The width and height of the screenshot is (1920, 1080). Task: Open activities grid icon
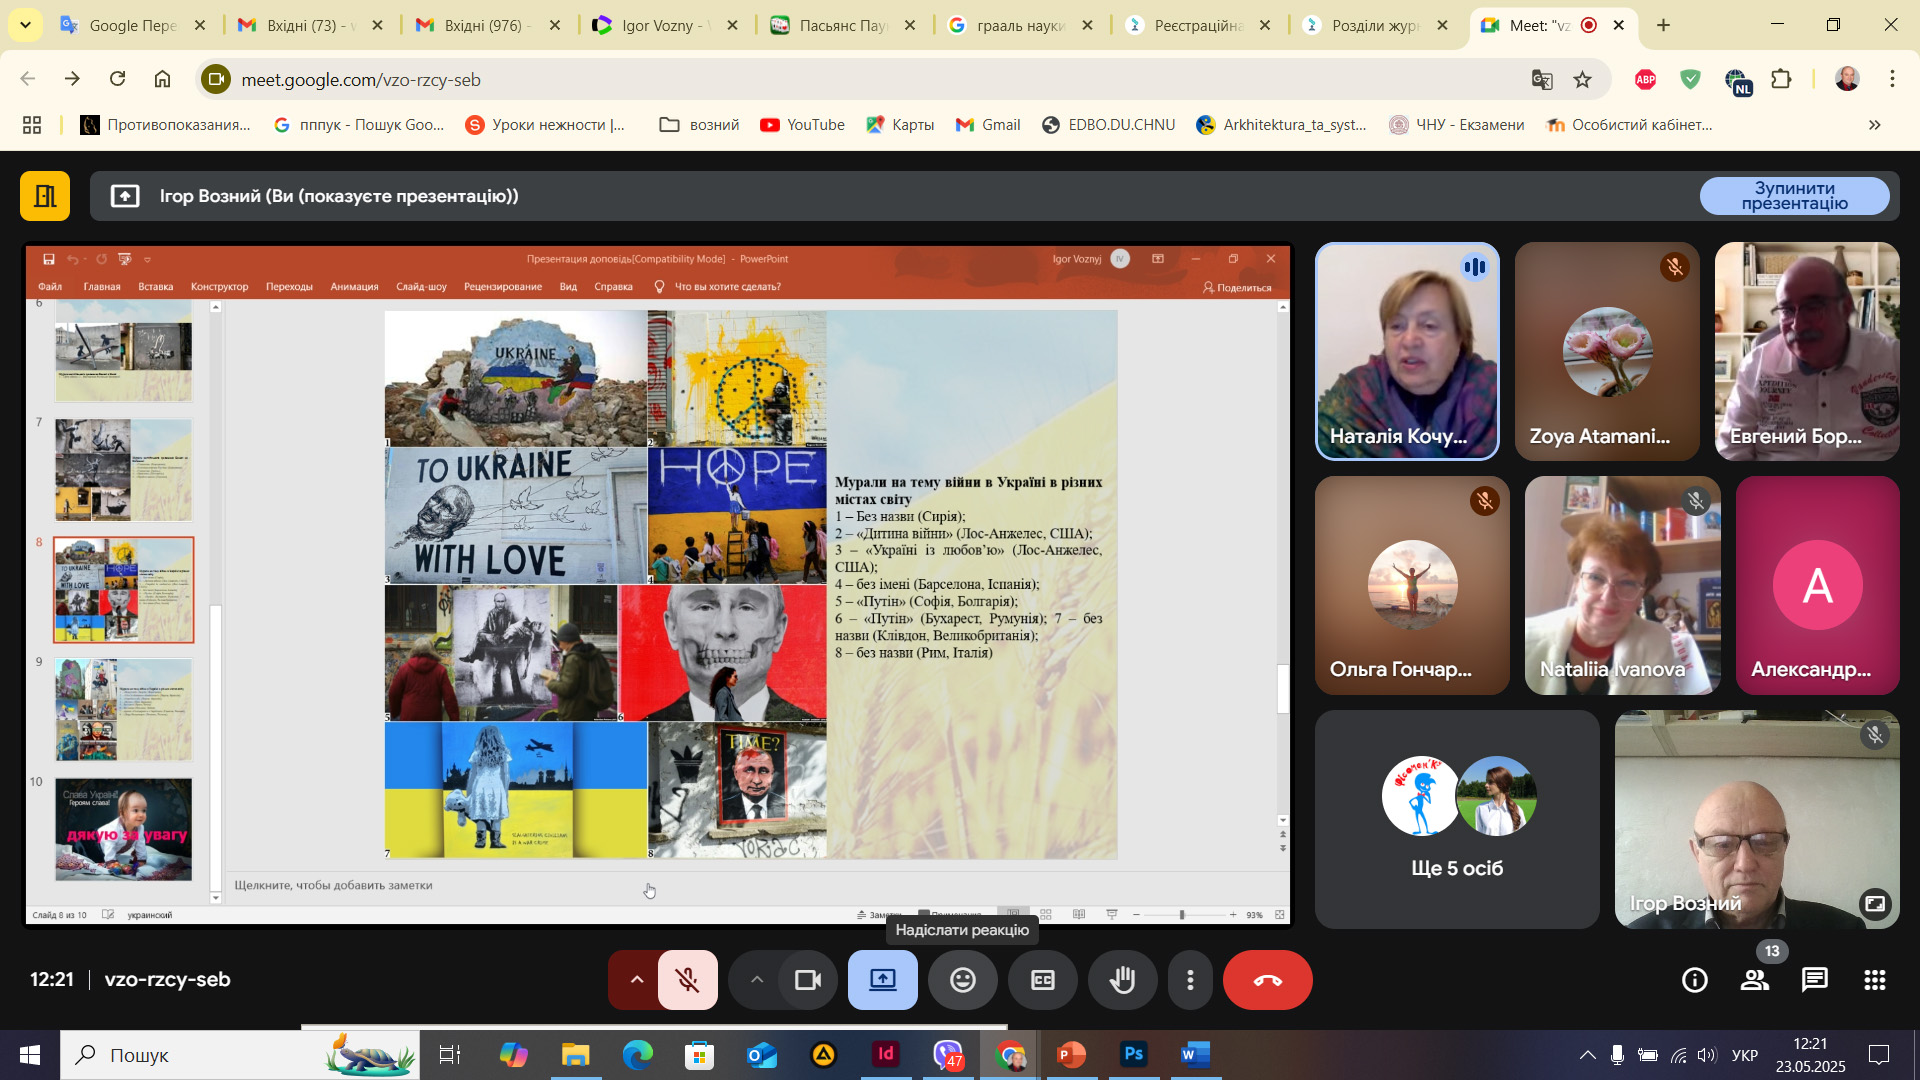[x=1875, y=980]
